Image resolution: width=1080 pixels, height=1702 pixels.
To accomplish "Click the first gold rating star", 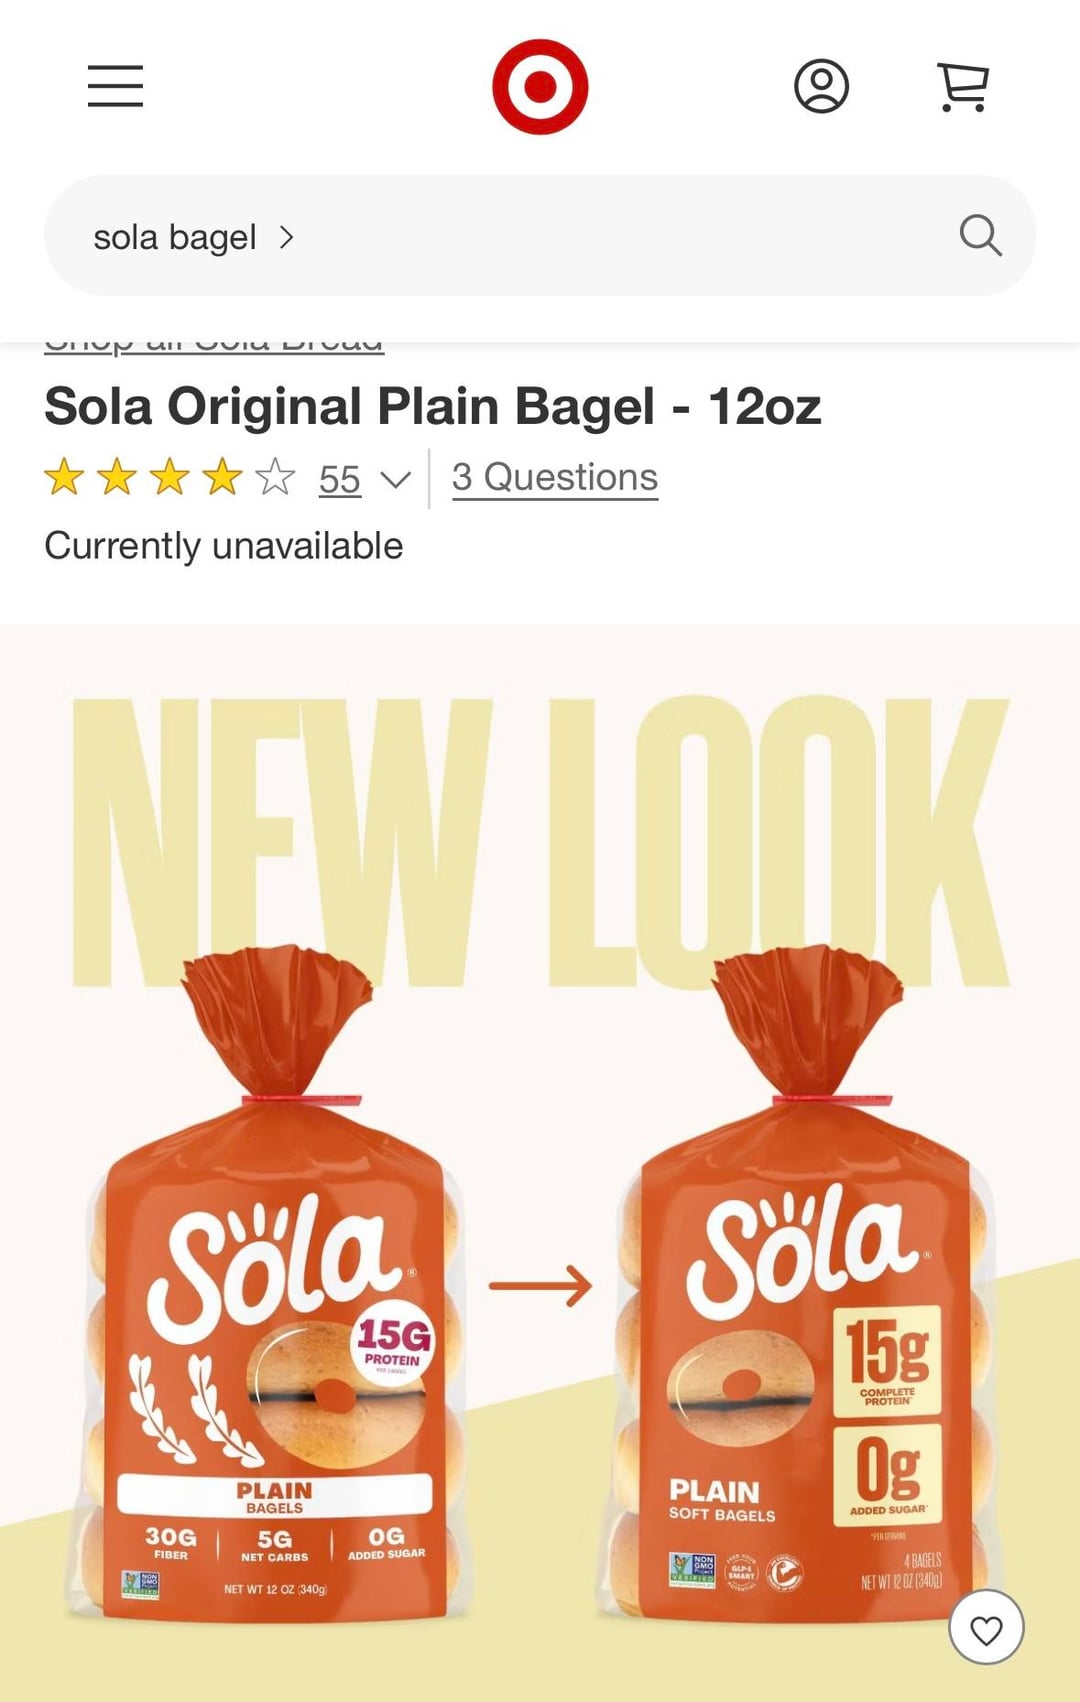I will click(64, 478).
